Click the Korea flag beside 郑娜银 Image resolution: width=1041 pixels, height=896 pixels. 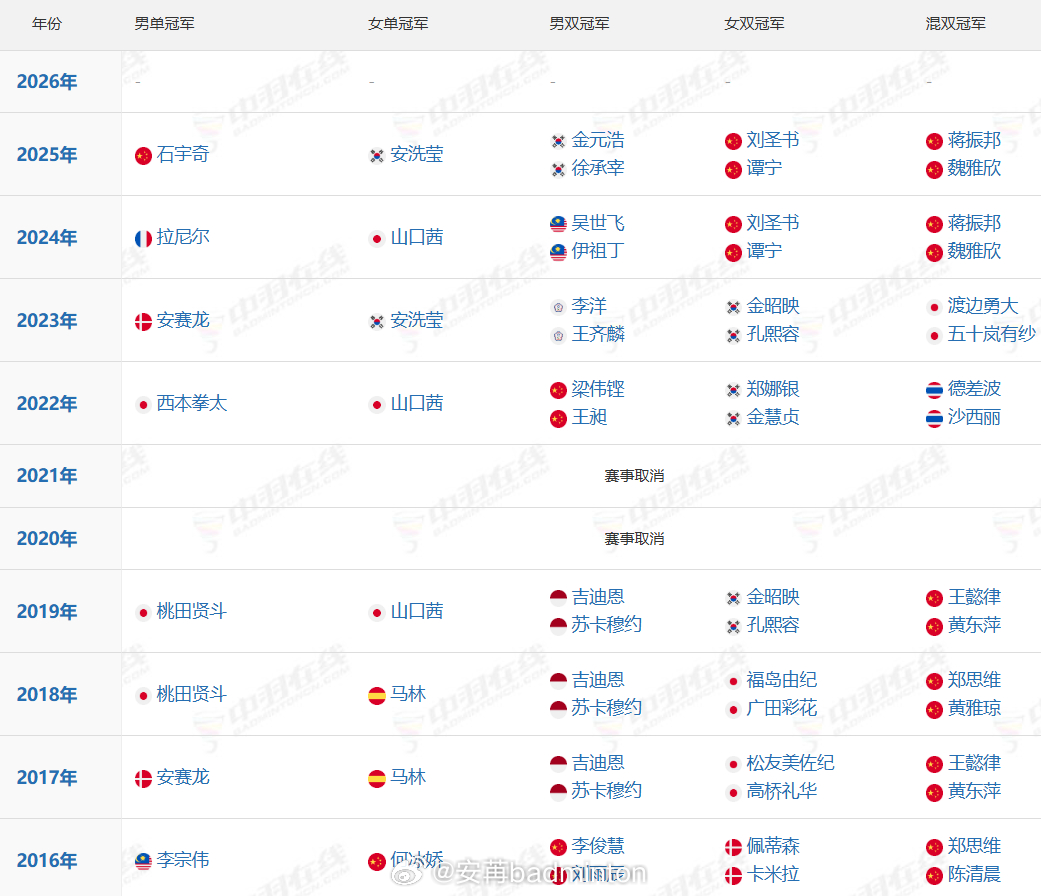point(733,390)
